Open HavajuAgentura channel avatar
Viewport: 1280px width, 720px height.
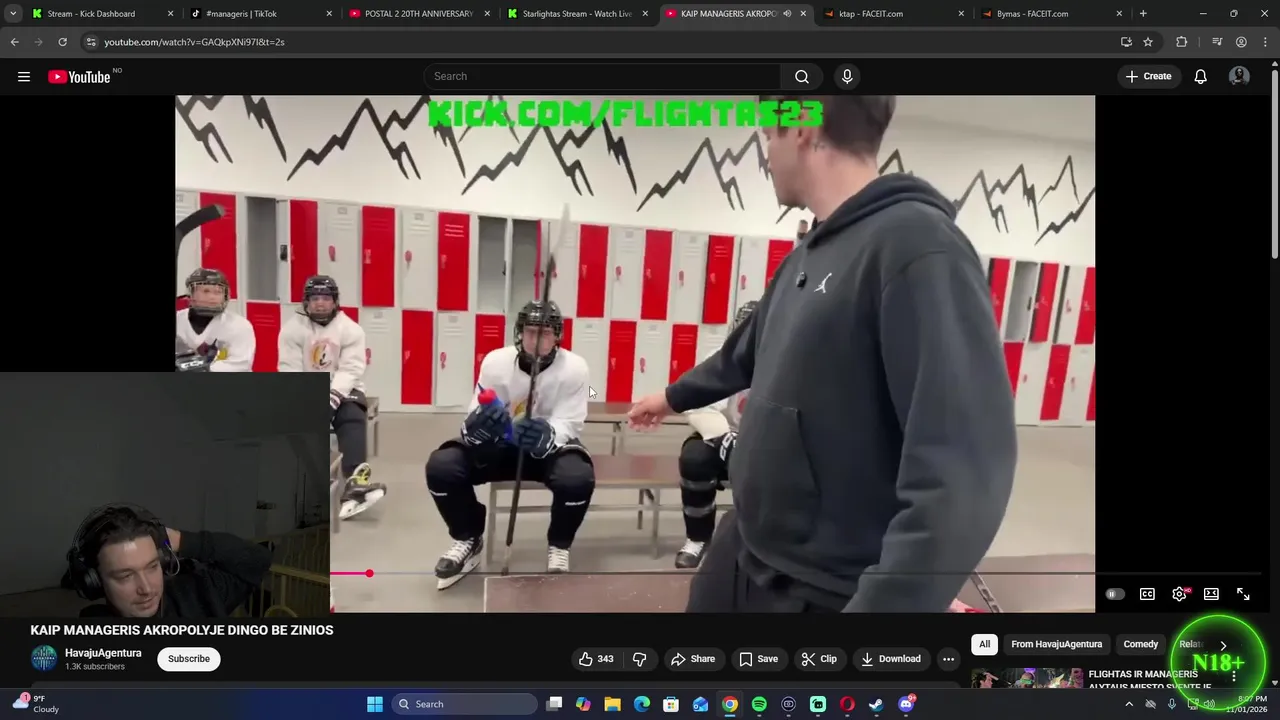click(x=44, y=658)
